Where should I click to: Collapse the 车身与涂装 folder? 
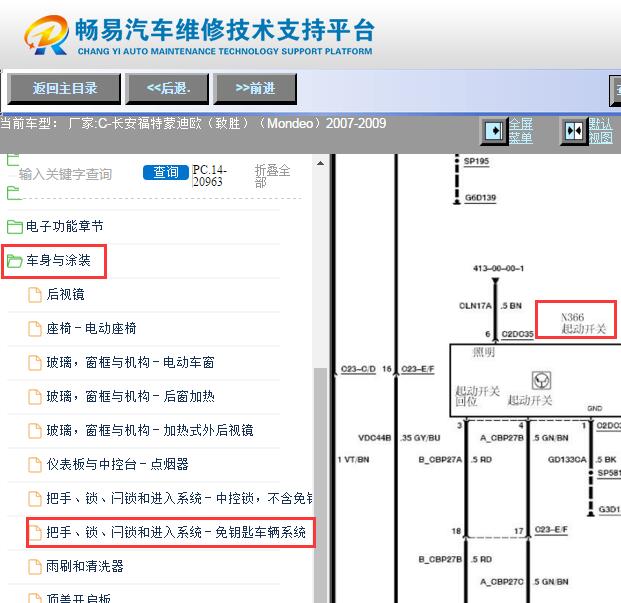tap(58, 260)
